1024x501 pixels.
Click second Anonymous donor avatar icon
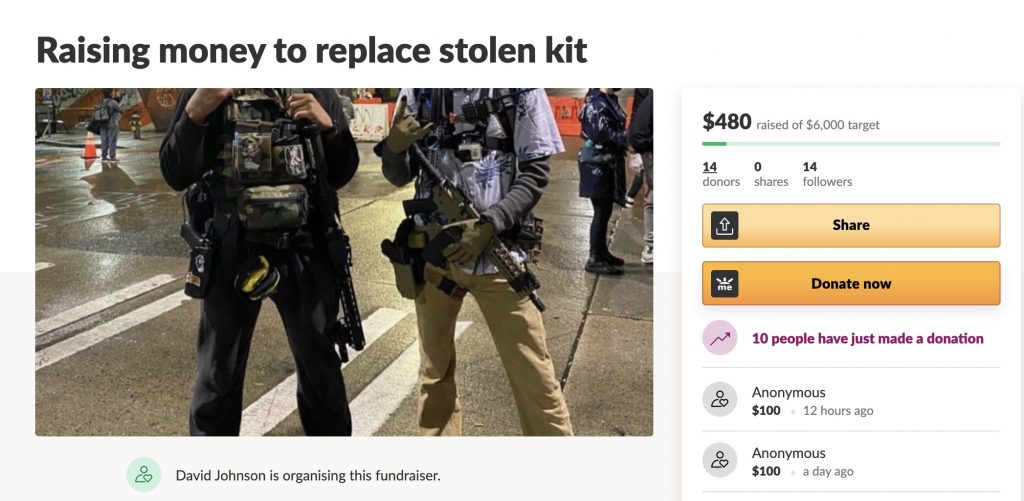tap(720, 460)
